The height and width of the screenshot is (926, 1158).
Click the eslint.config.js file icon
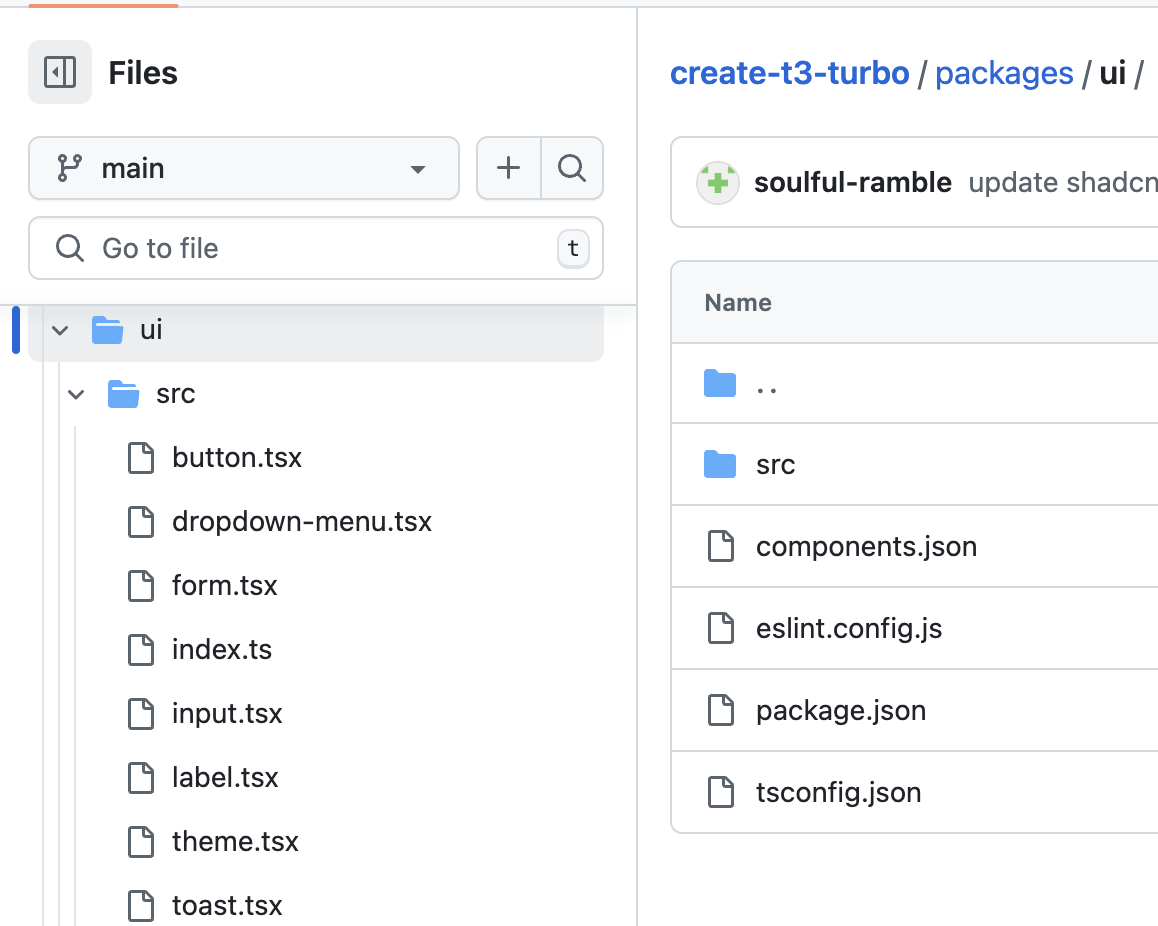tap(721, 629)
